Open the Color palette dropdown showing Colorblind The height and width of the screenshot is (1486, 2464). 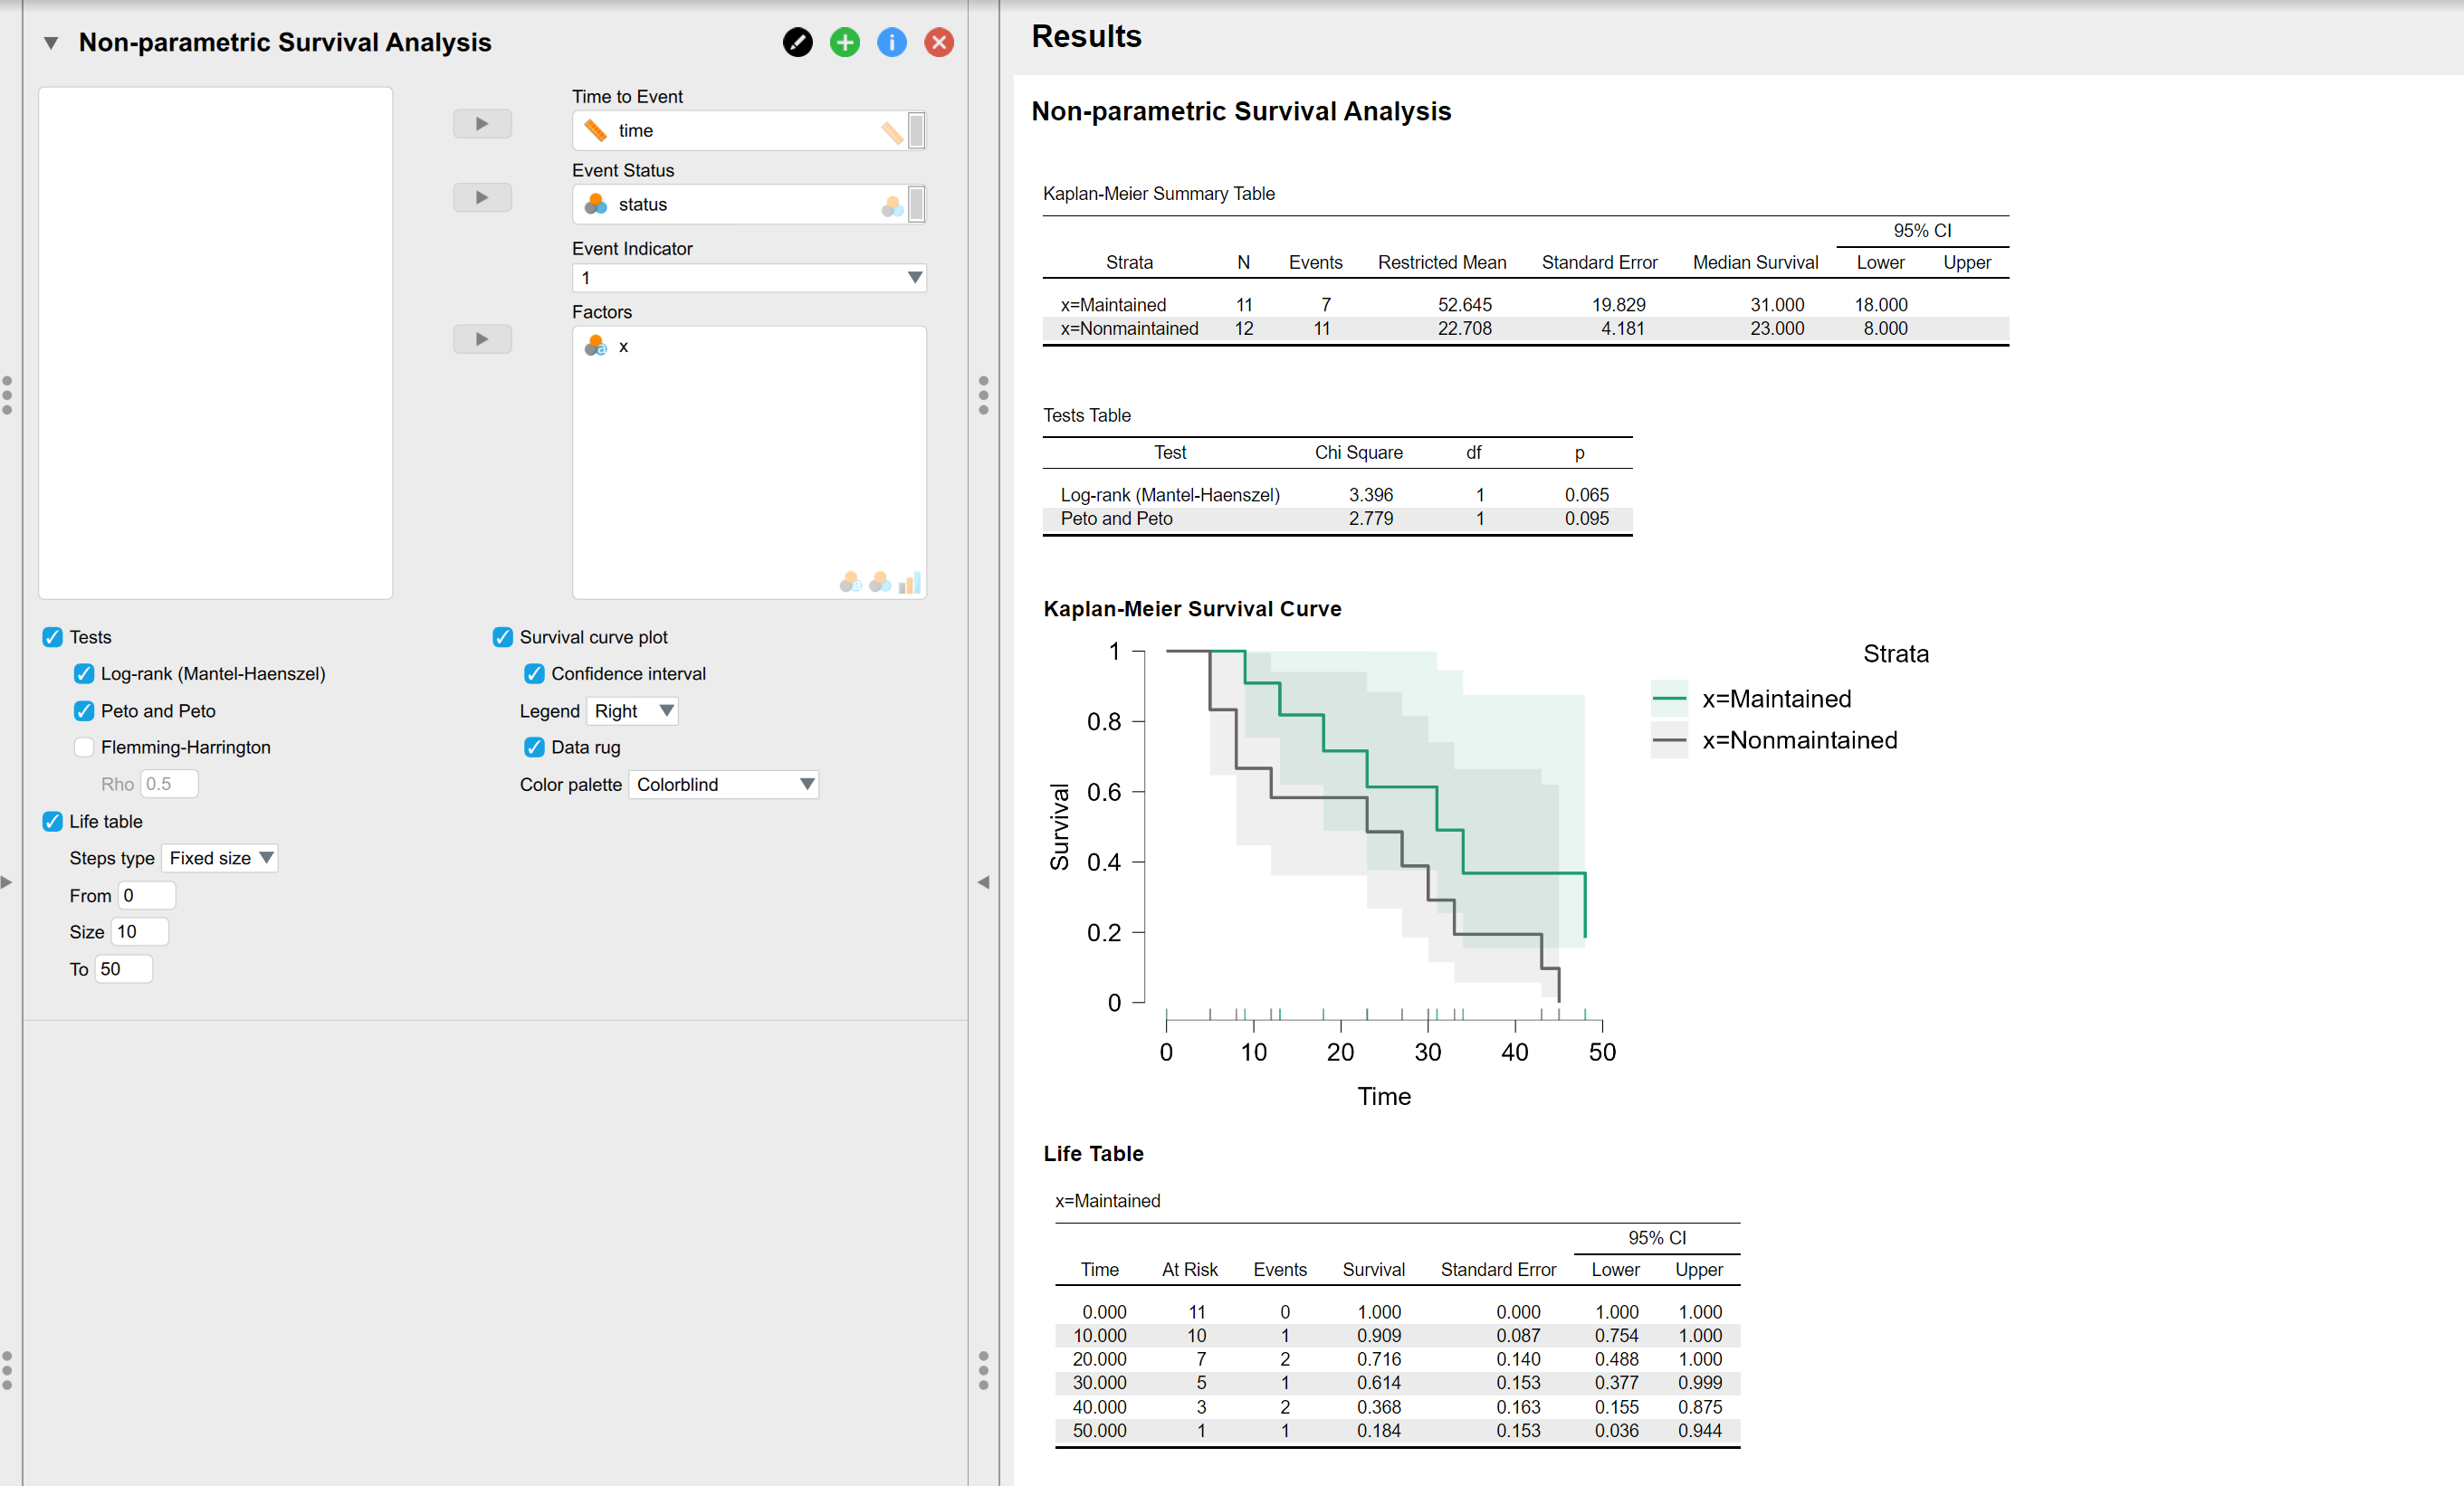pos(724,785)
